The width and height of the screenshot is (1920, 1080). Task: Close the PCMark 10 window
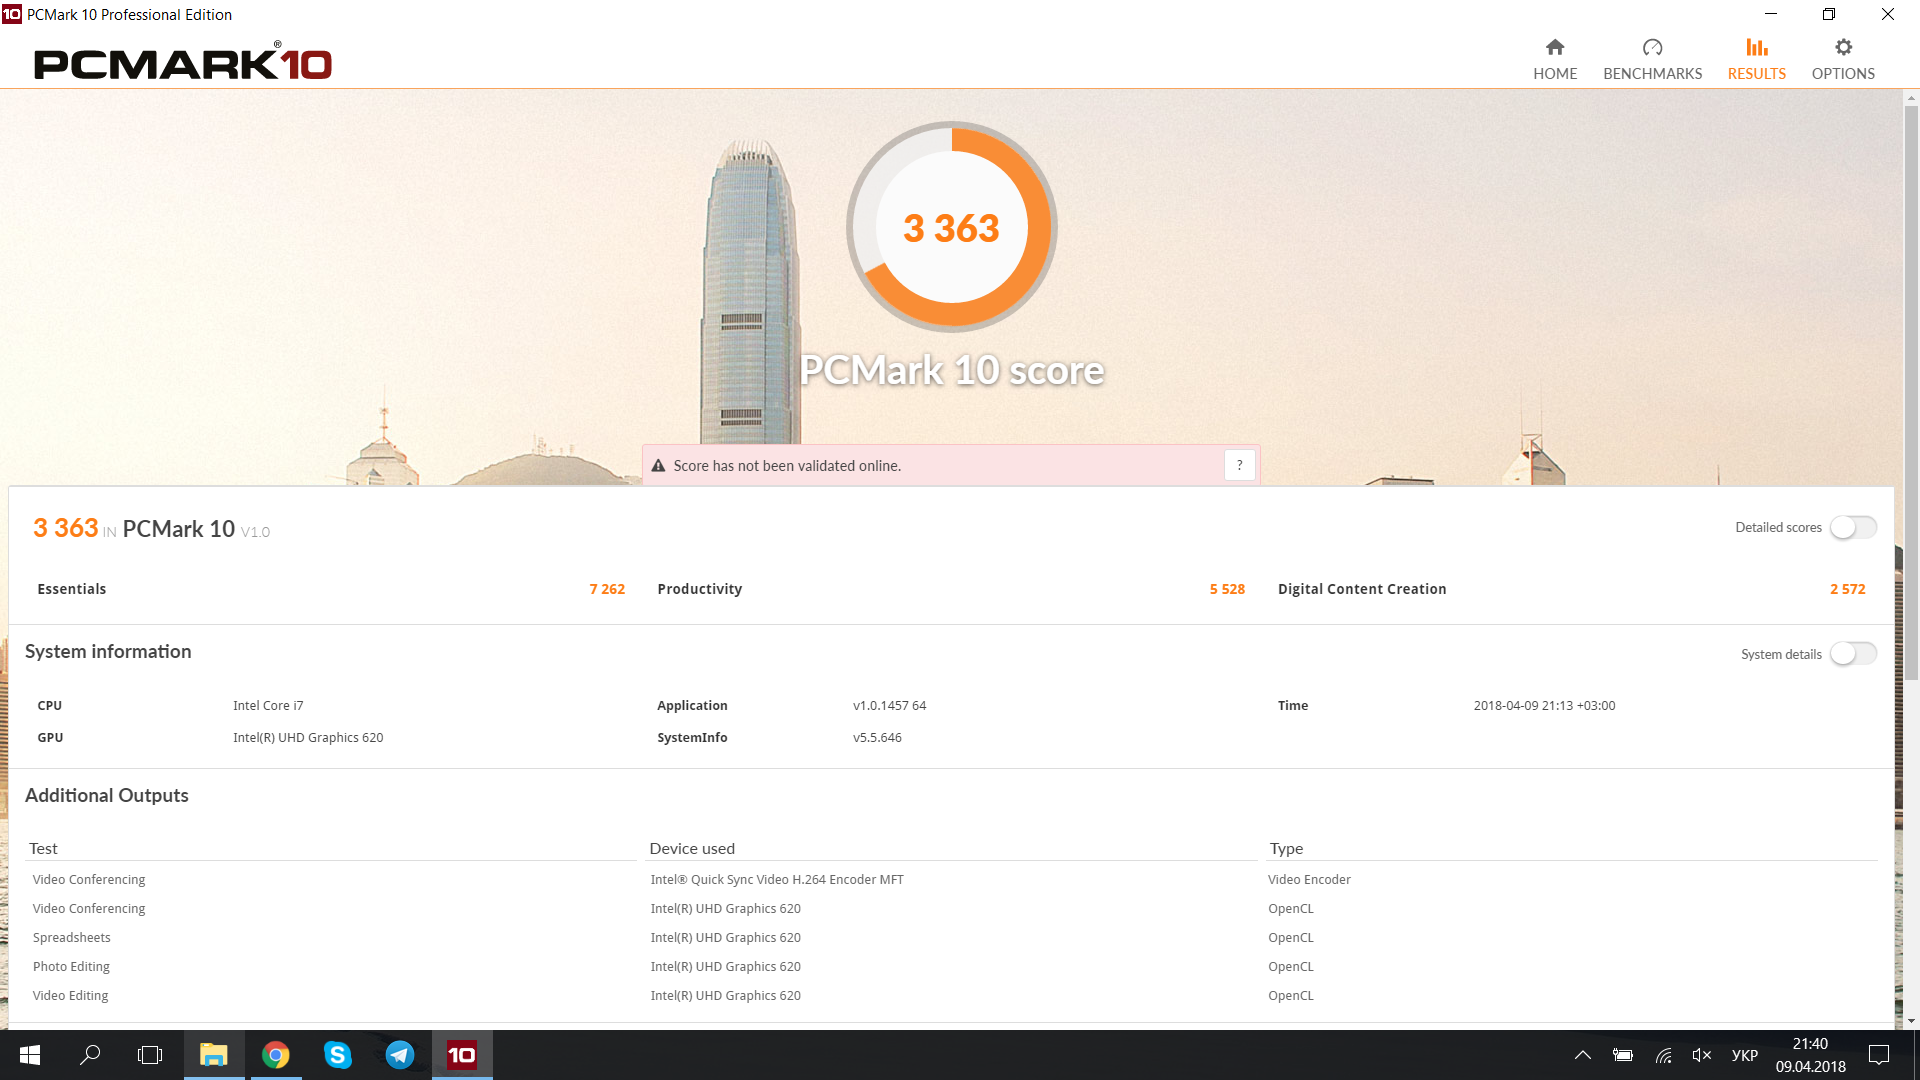pos(1888,14)
